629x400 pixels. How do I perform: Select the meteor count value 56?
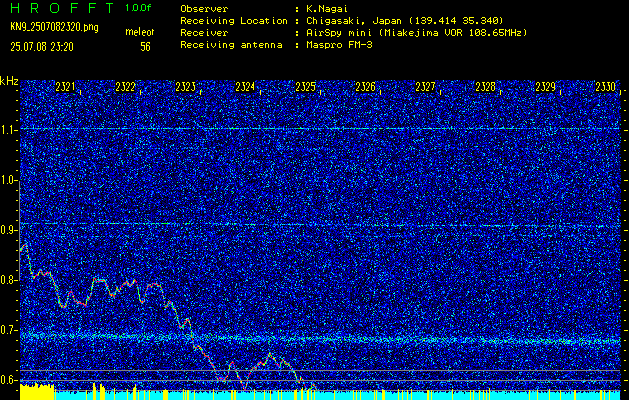click(x=145, y=47)
